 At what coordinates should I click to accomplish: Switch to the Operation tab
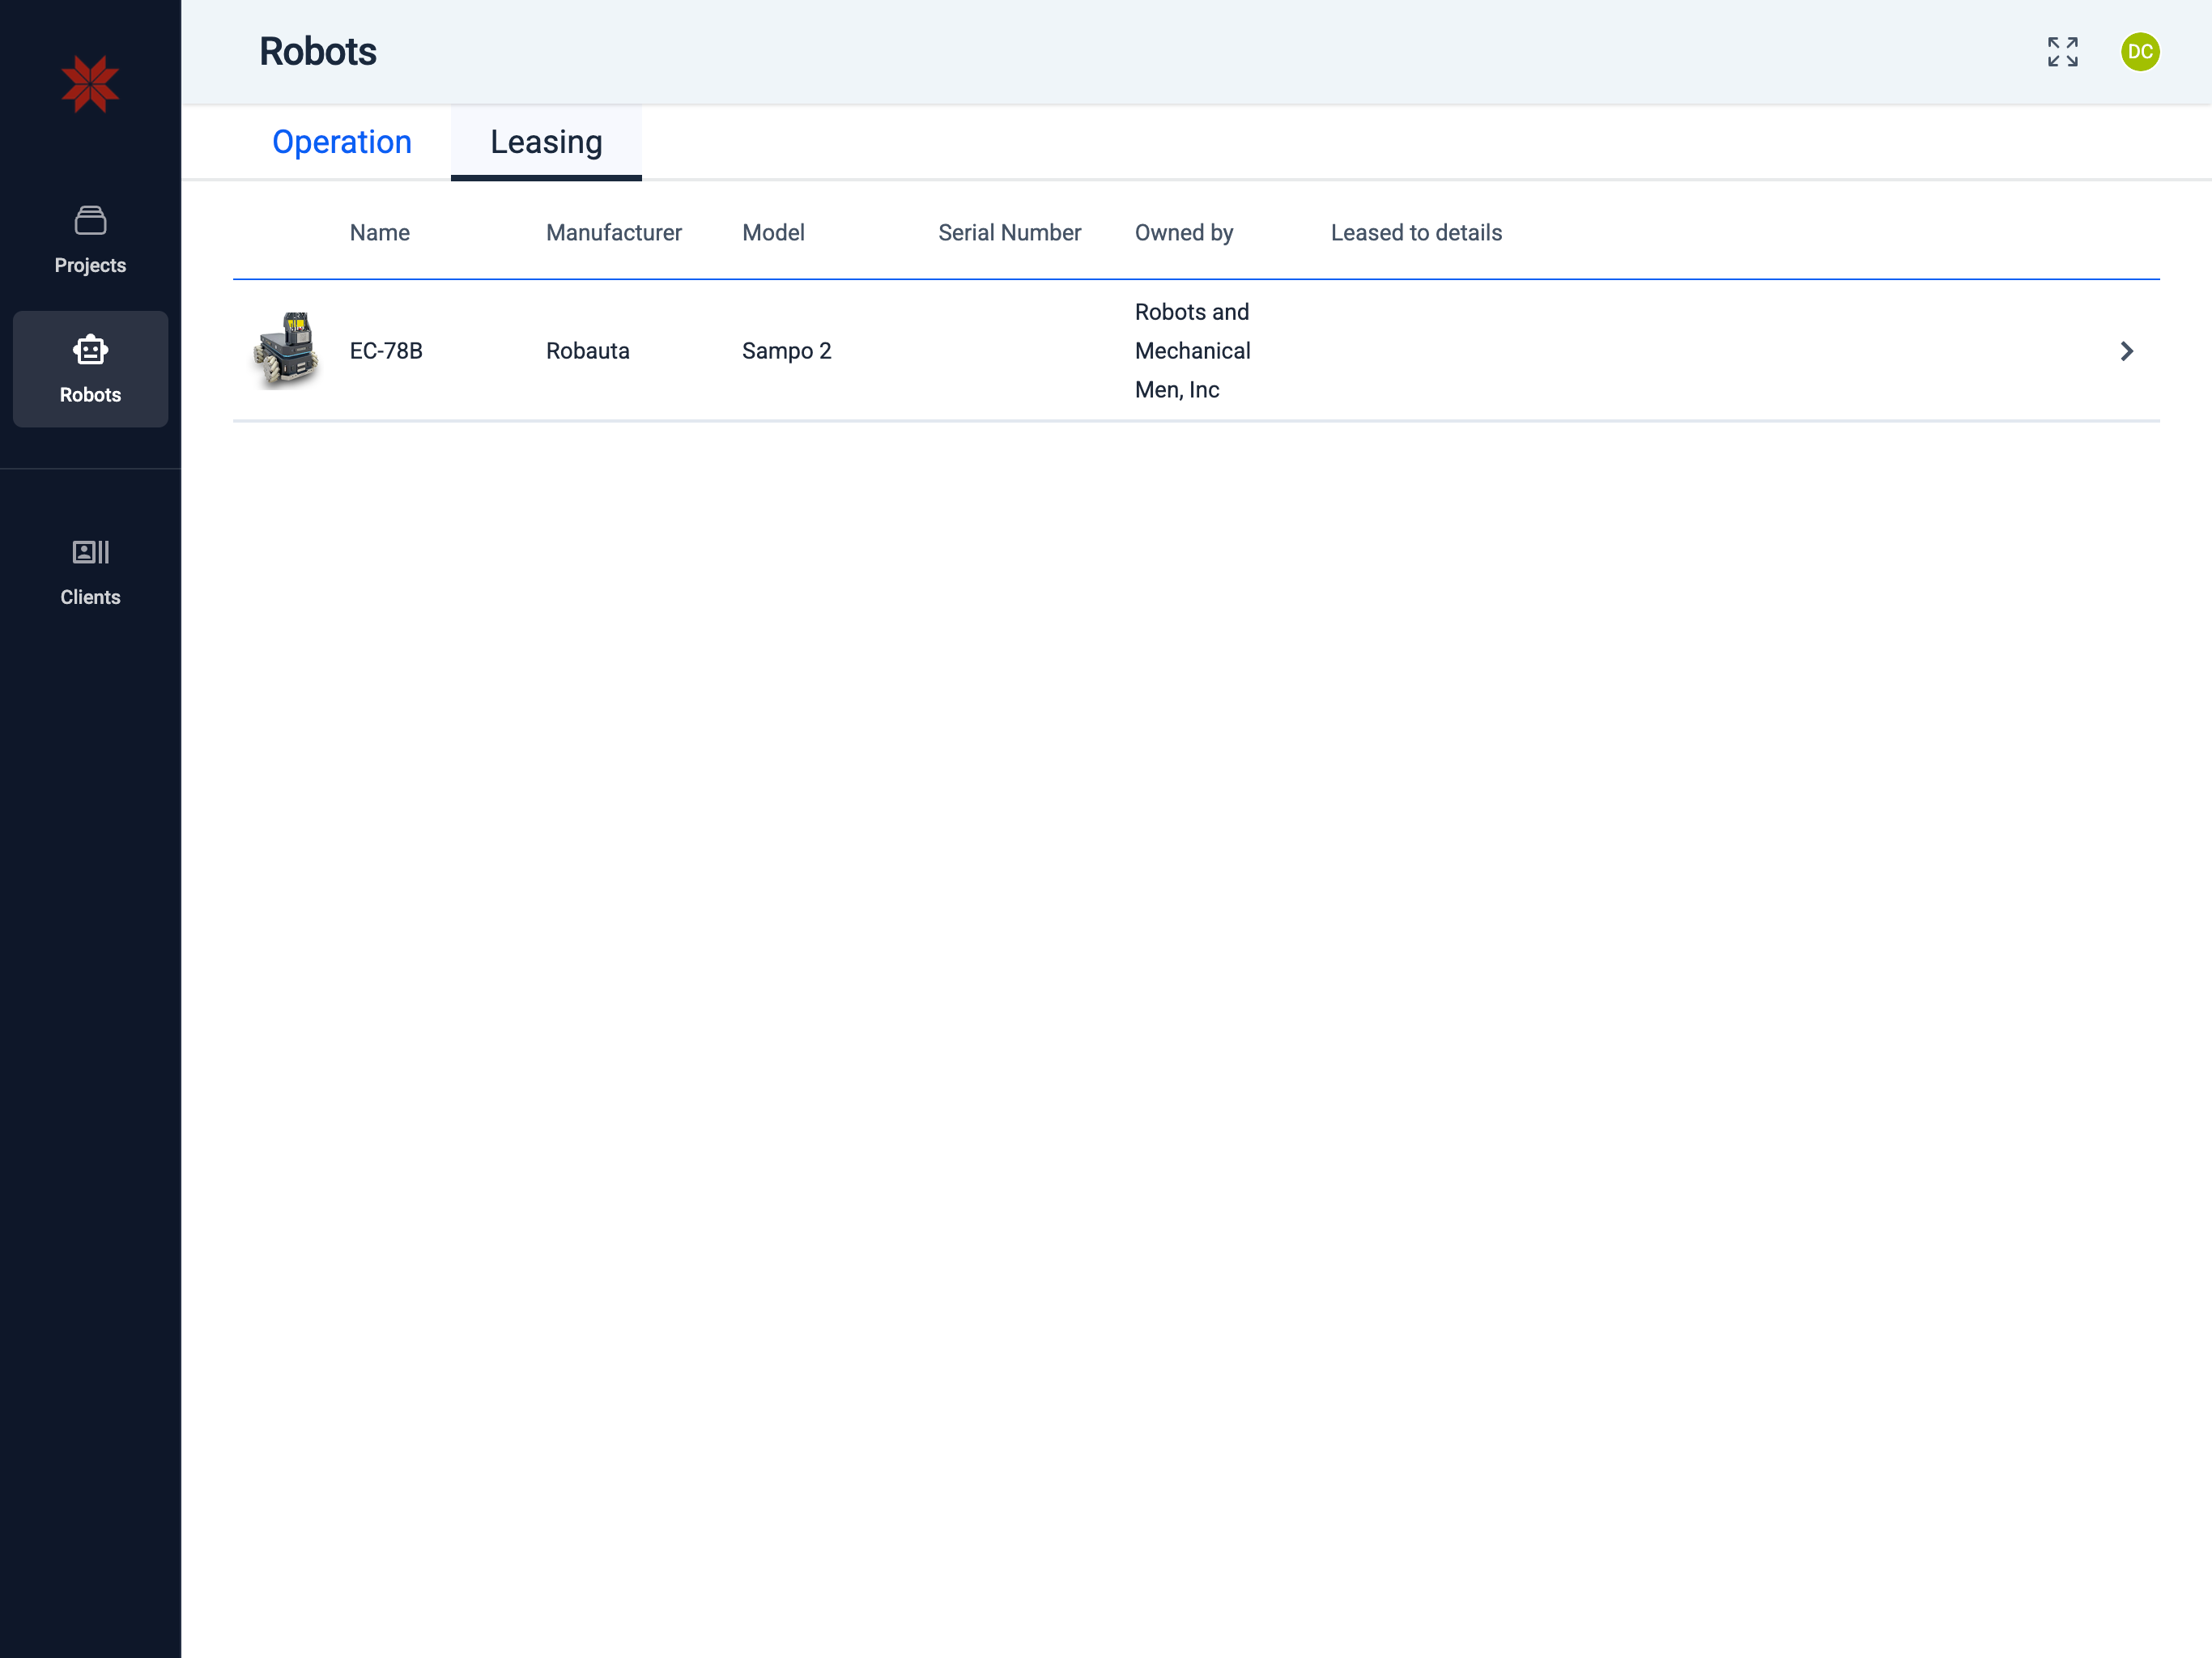[341, 142]
